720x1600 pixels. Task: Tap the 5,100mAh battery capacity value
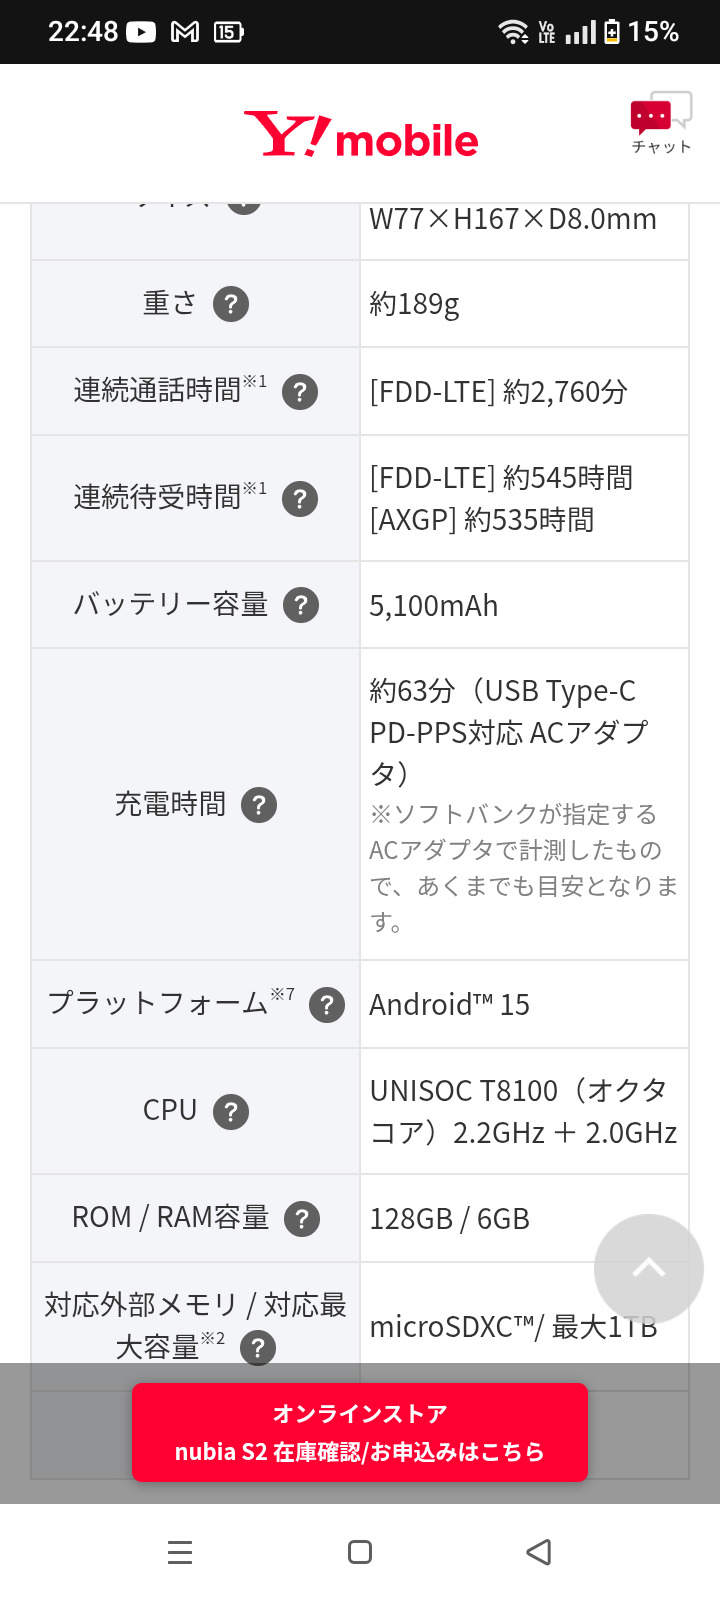click(434, 606)
